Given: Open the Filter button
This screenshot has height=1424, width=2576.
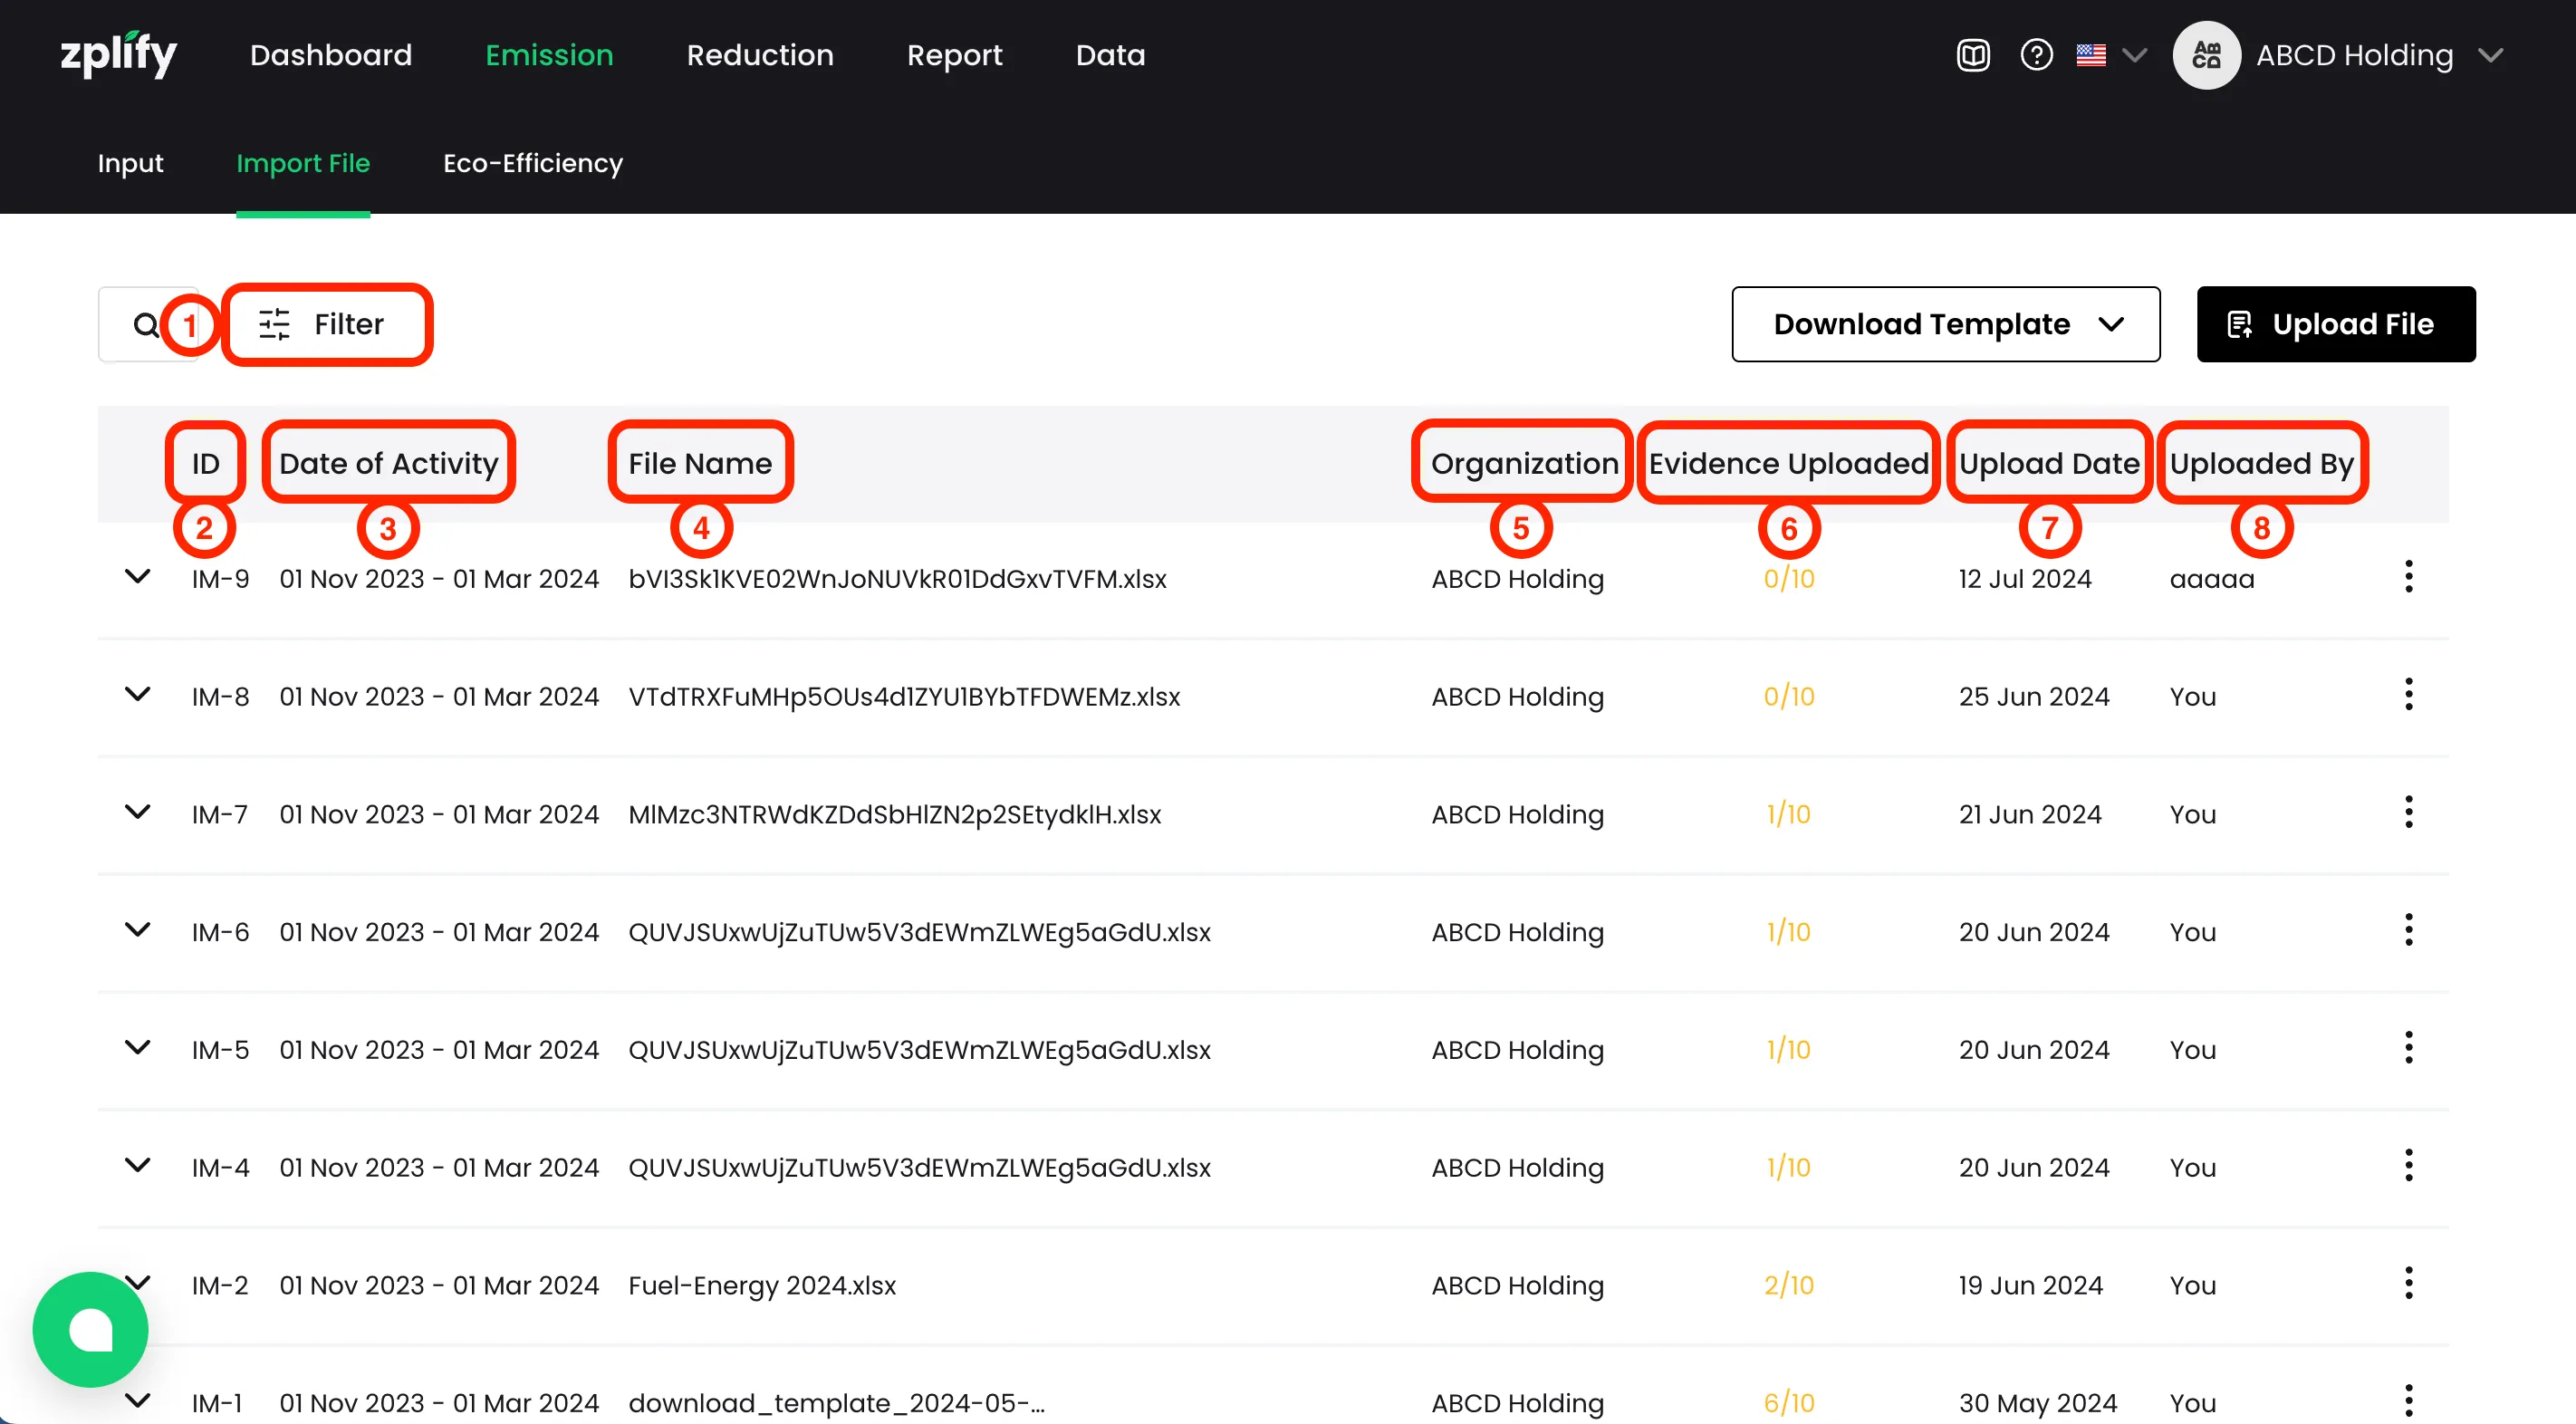Looking at the screenshot, I should (x=326, y=324).
